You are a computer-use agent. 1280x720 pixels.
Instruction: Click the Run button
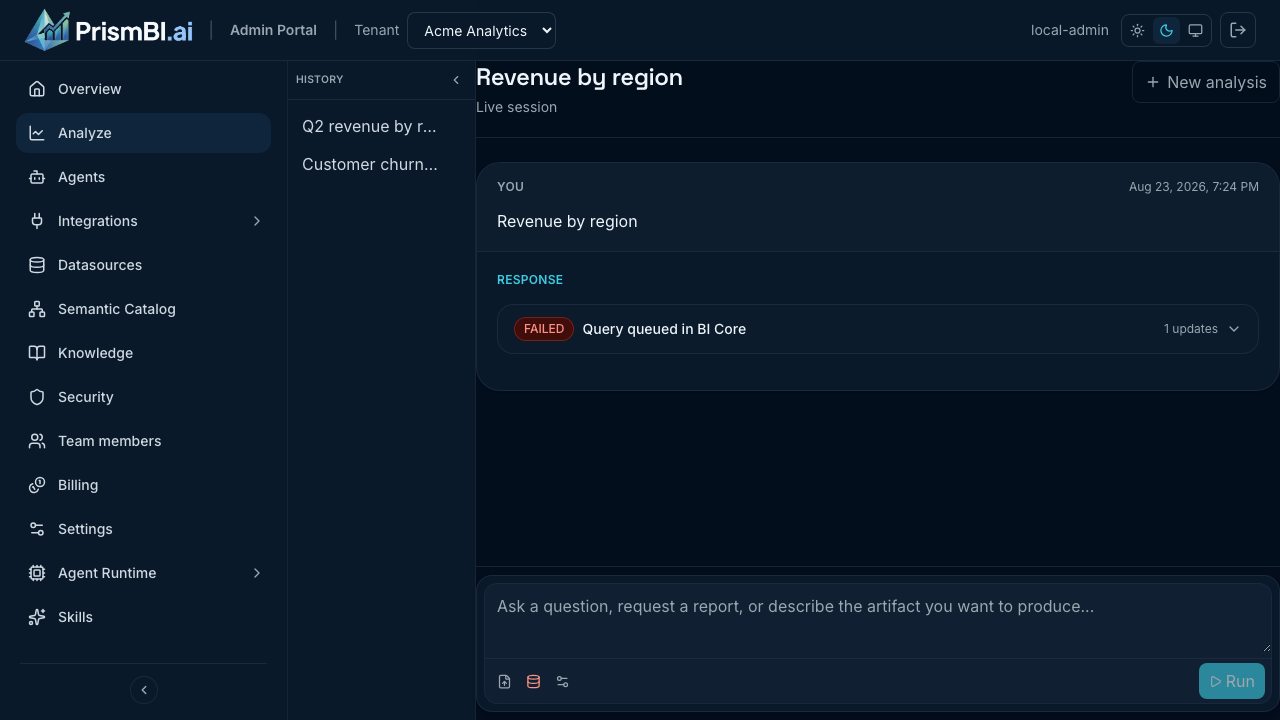pos(1232,681)
